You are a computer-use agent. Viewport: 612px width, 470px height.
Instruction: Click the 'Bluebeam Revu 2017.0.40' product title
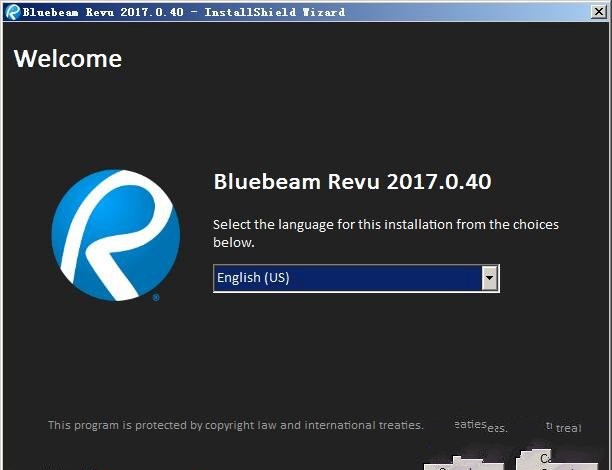tap(352, 182)
